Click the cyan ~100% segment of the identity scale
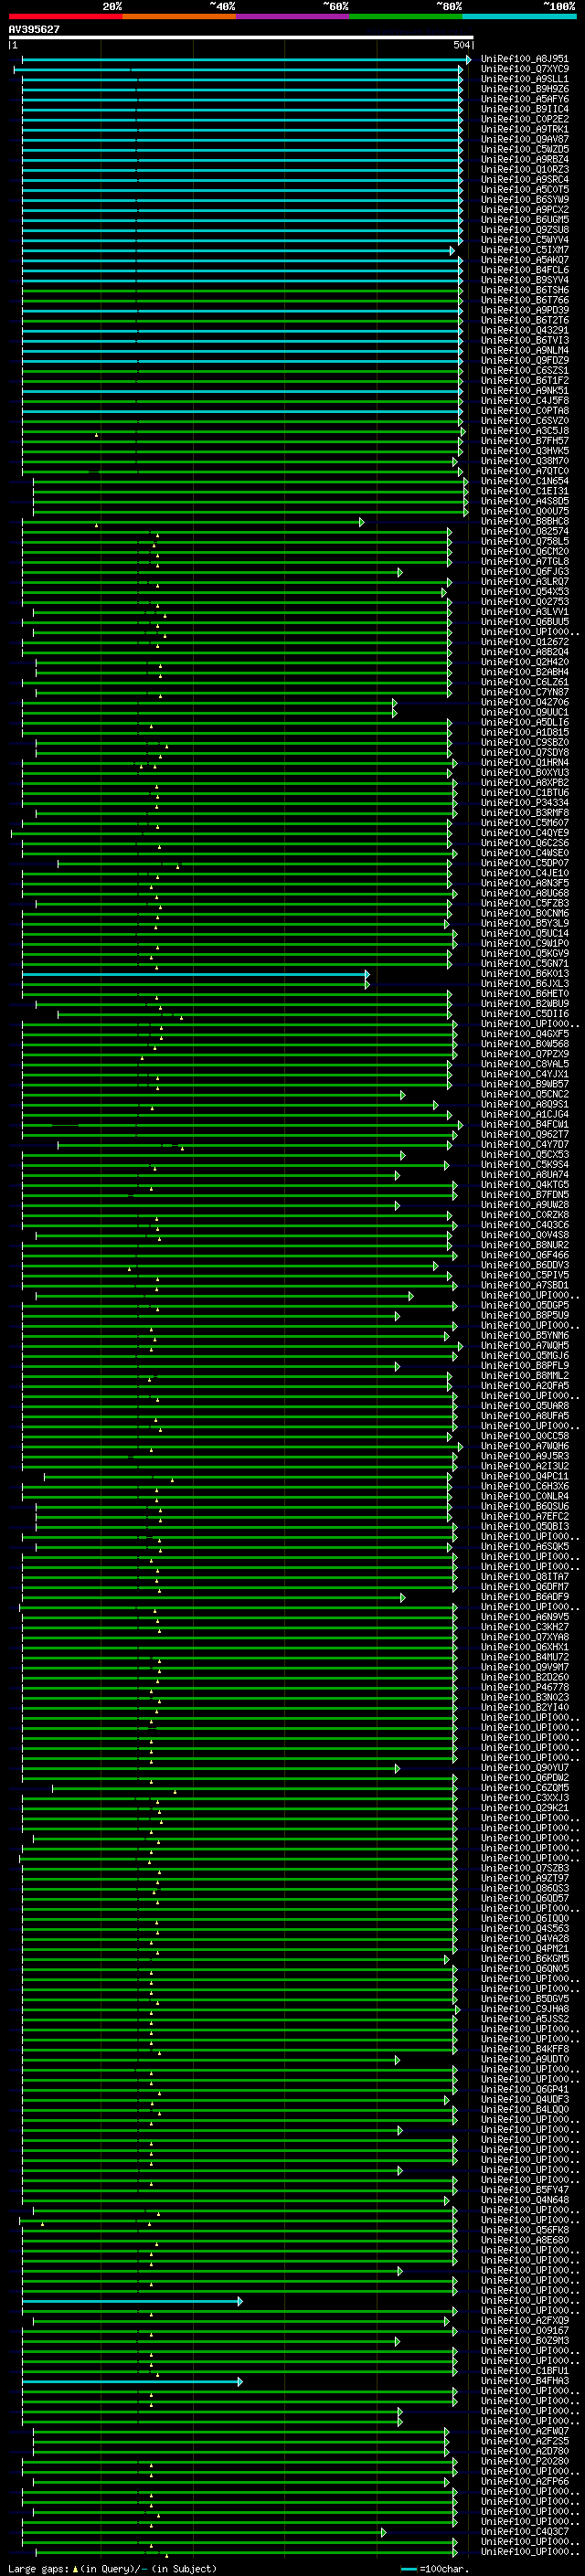The height and width of the screenshot is (2576, 585). point(519,16)
